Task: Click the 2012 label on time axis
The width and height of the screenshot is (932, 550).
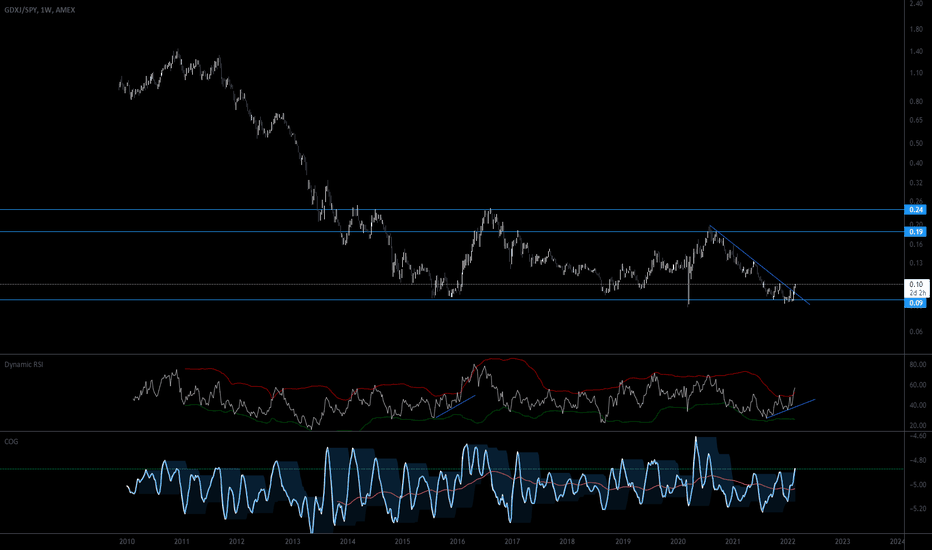Action: [237, 542]
